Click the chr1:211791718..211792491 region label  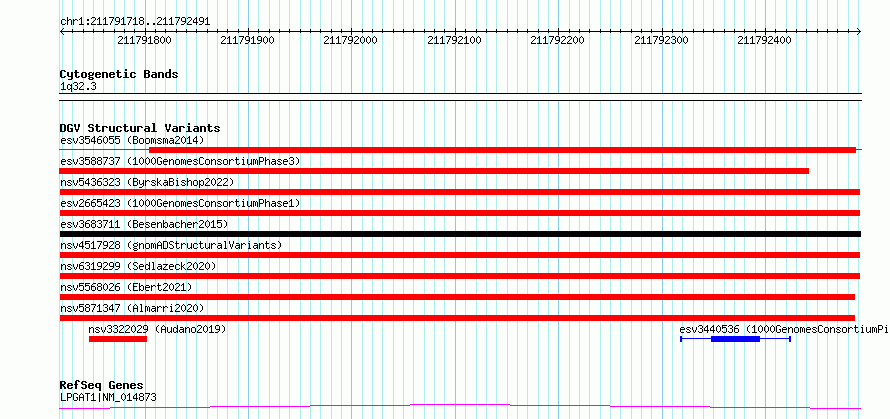(135, 21)
